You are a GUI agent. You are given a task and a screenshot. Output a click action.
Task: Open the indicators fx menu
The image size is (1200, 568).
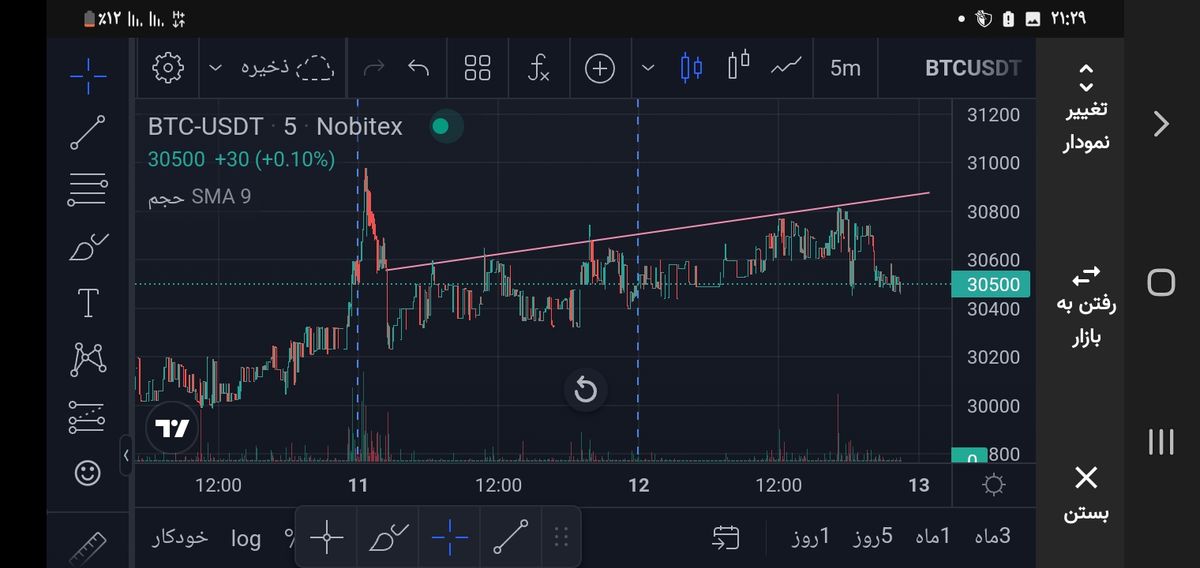tap(538, 68)
